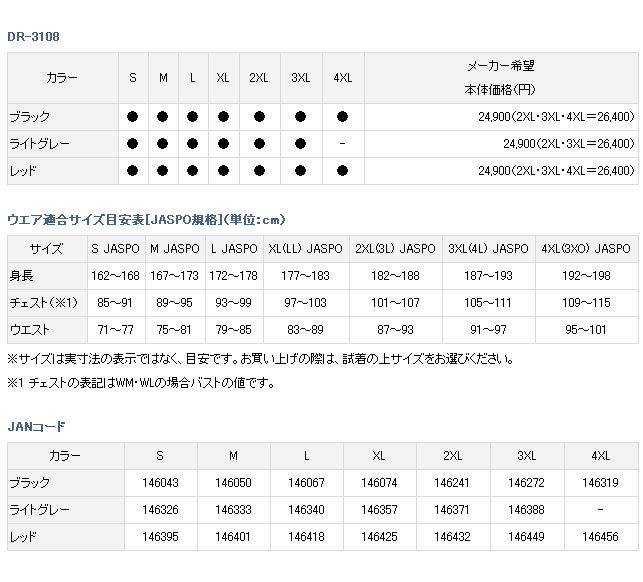Click availability dot for ライトグレー in 3XL
643x582 pixels.
[x=301, y=144]
